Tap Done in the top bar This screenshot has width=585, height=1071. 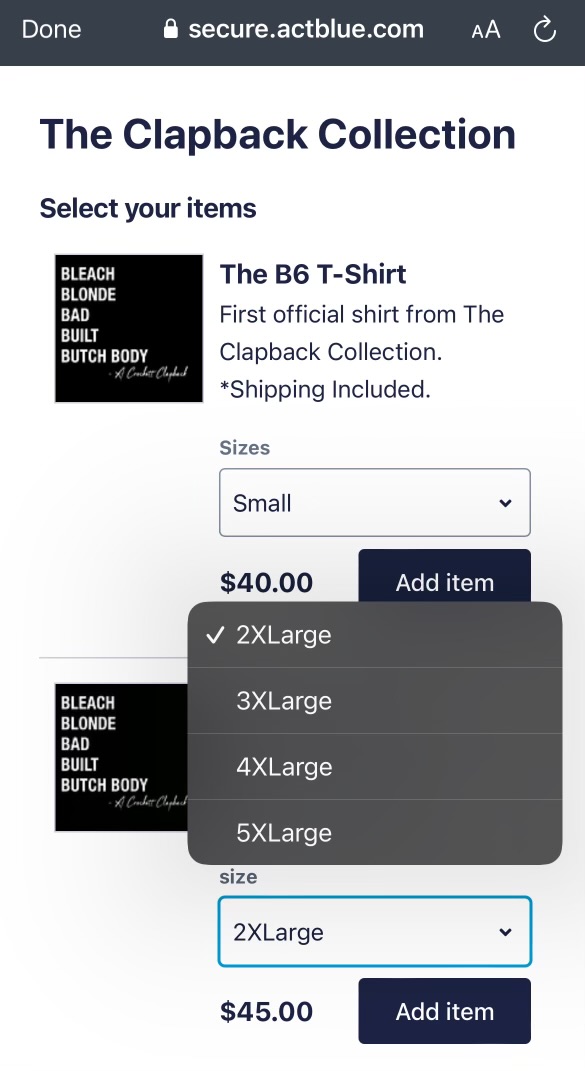point(51,29)
